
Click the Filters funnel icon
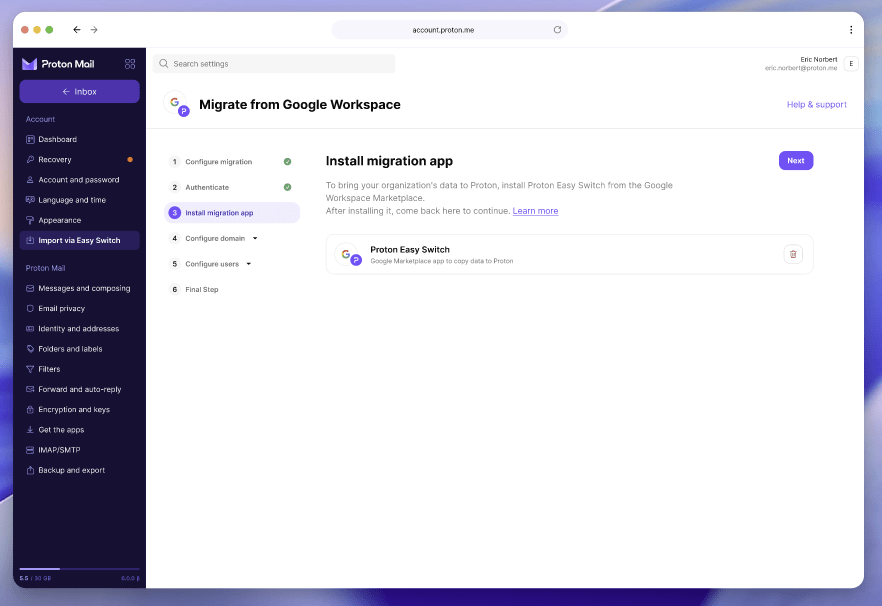click(x=30, y=370)
